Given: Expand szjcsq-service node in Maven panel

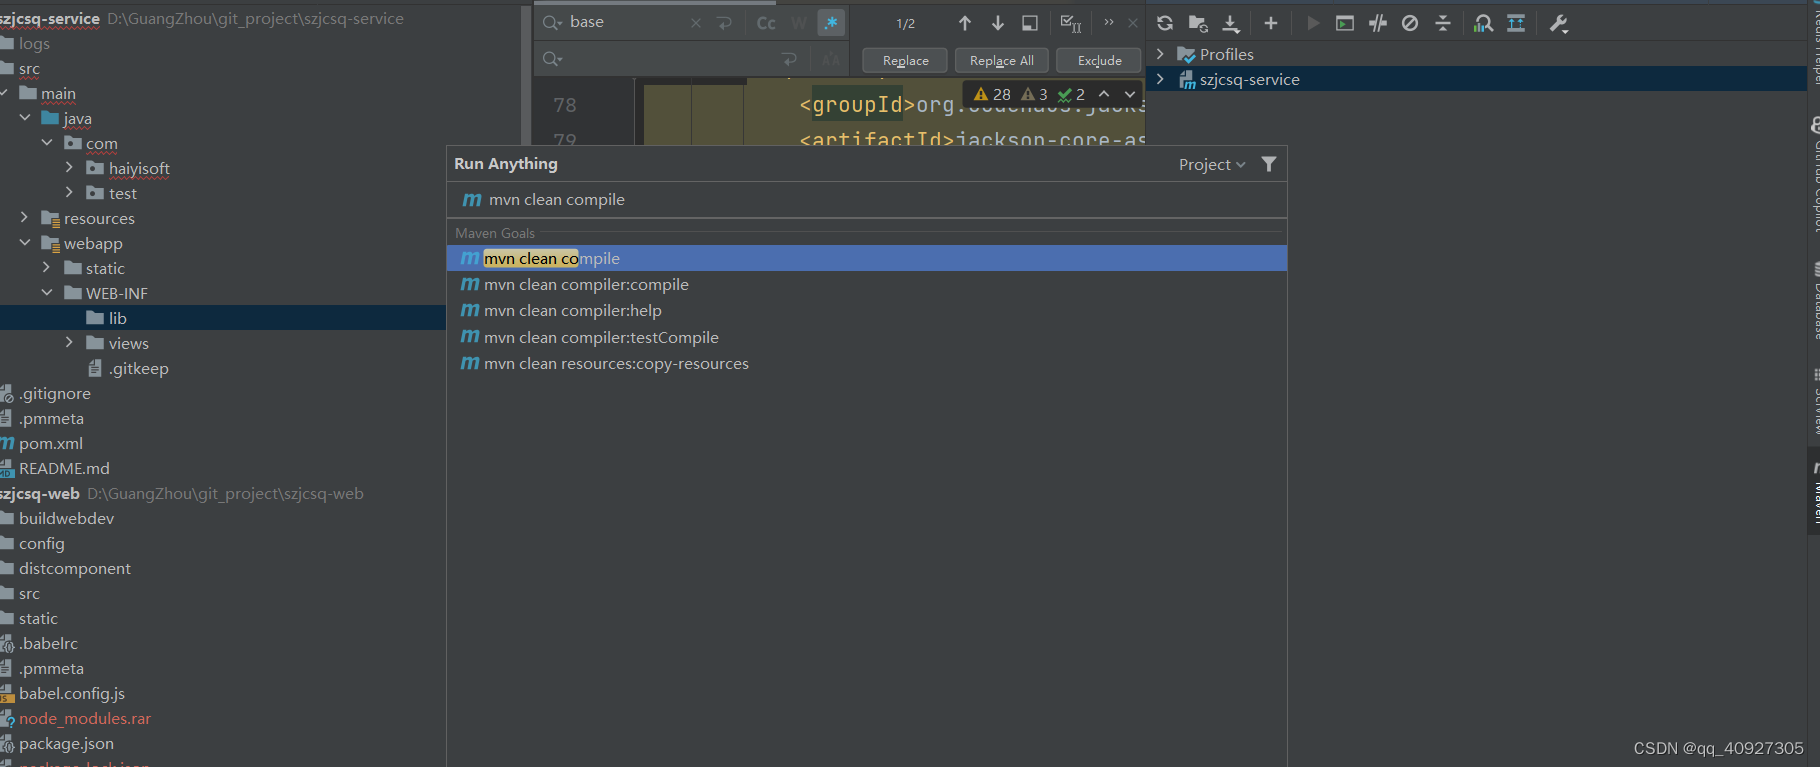Looking at the screenshot, I should click(x=1160, y=79).
